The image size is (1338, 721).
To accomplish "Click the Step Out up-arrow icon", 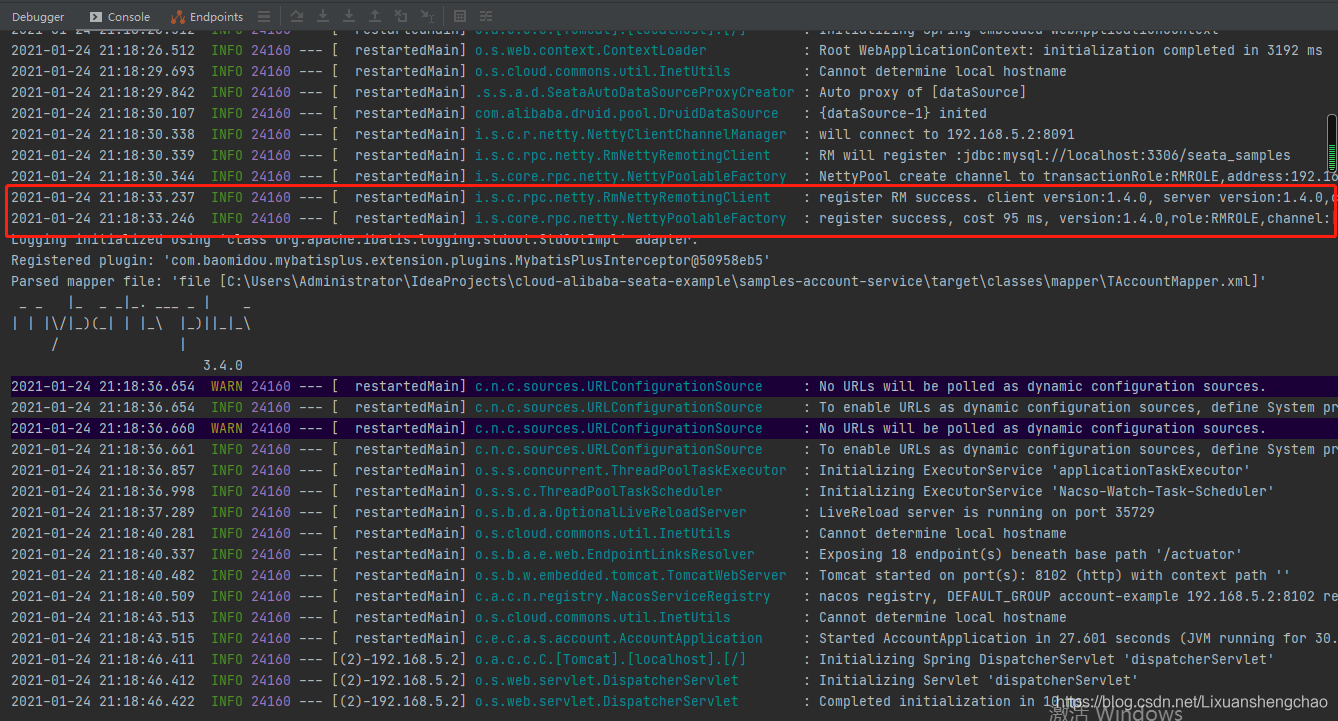I will point(375,17).
